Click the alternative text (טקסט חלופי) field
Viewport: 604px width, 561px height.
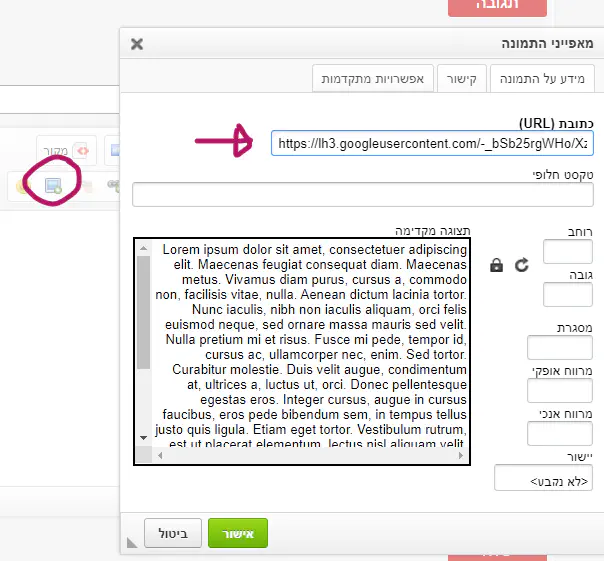tap(363, 194)
